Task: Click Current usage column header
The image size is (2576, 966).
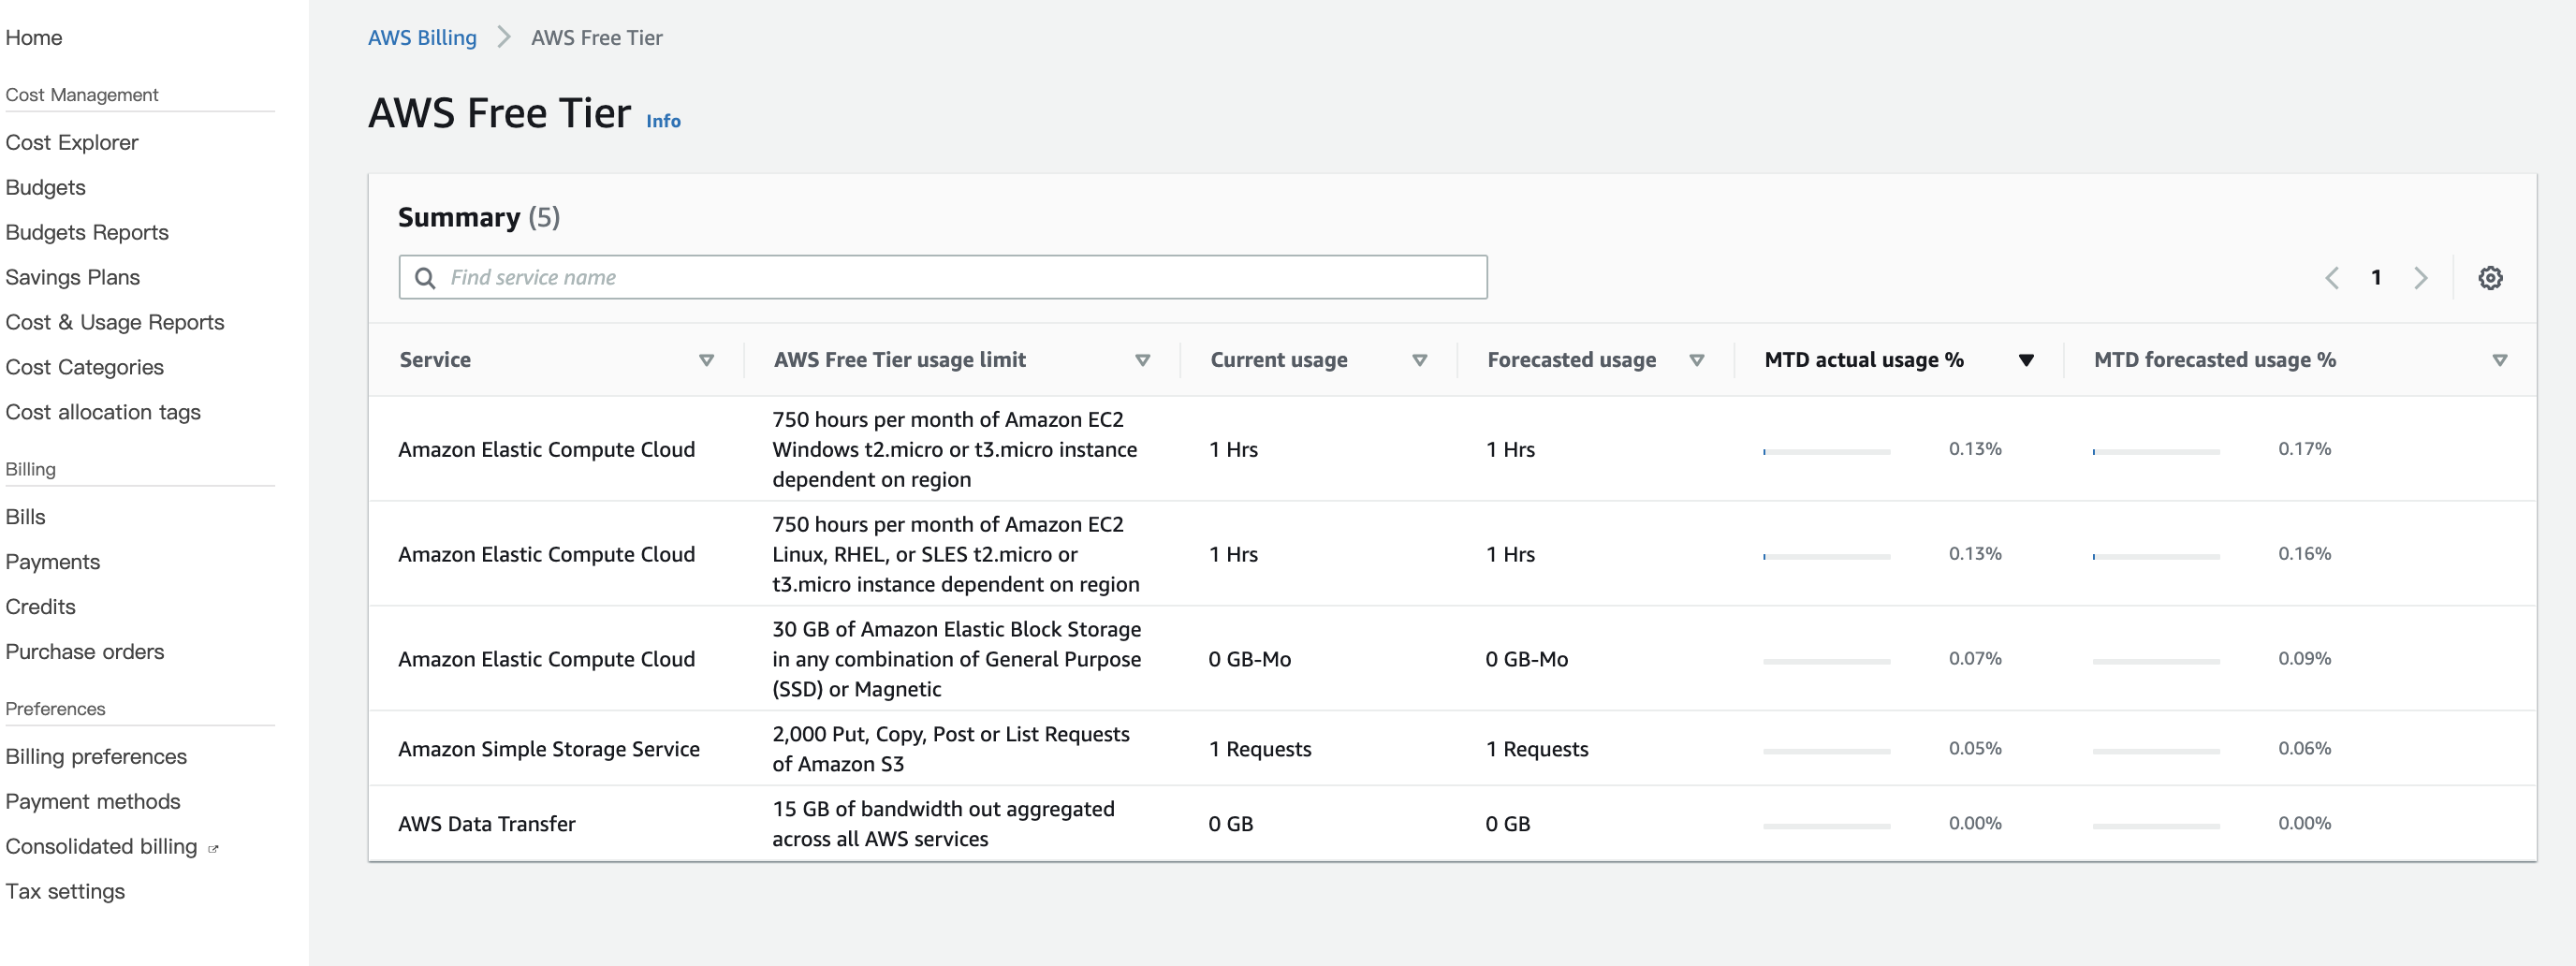Action: (x=1279, y=360)
